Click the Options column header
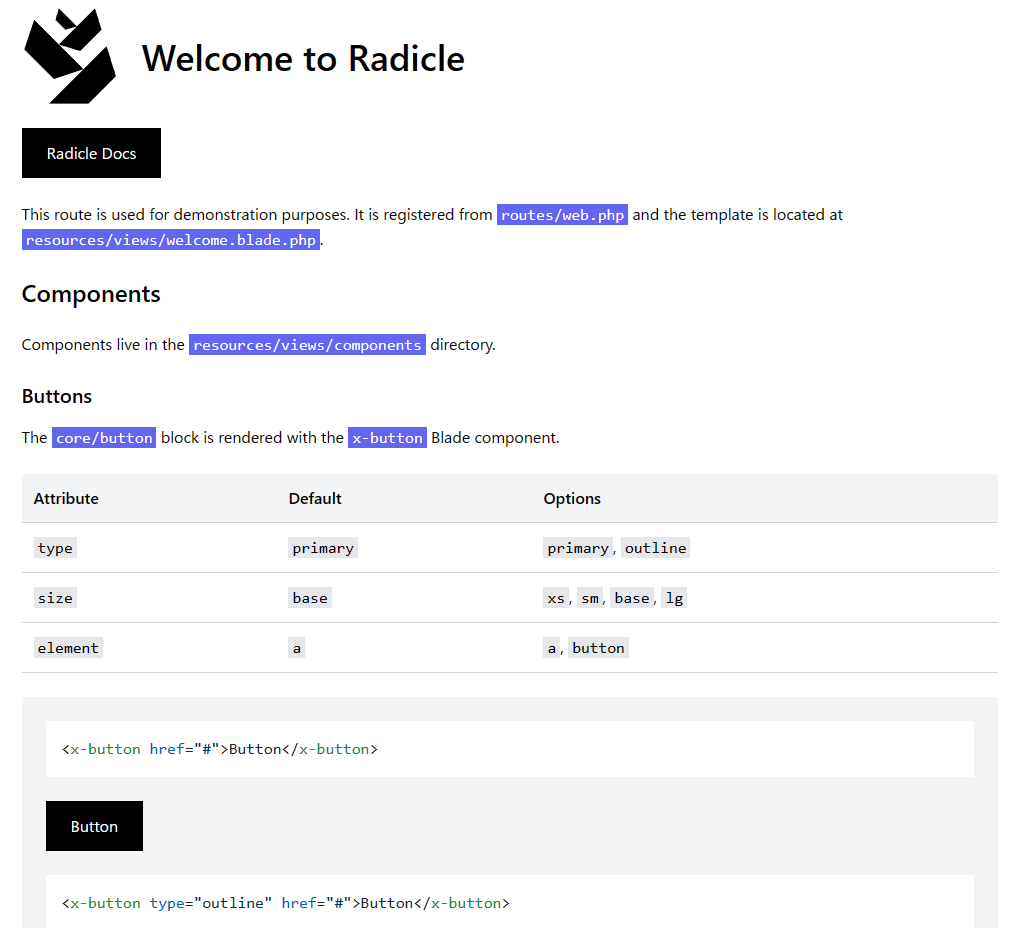Screen dimensions: 1018x928 tap(572, 499)
